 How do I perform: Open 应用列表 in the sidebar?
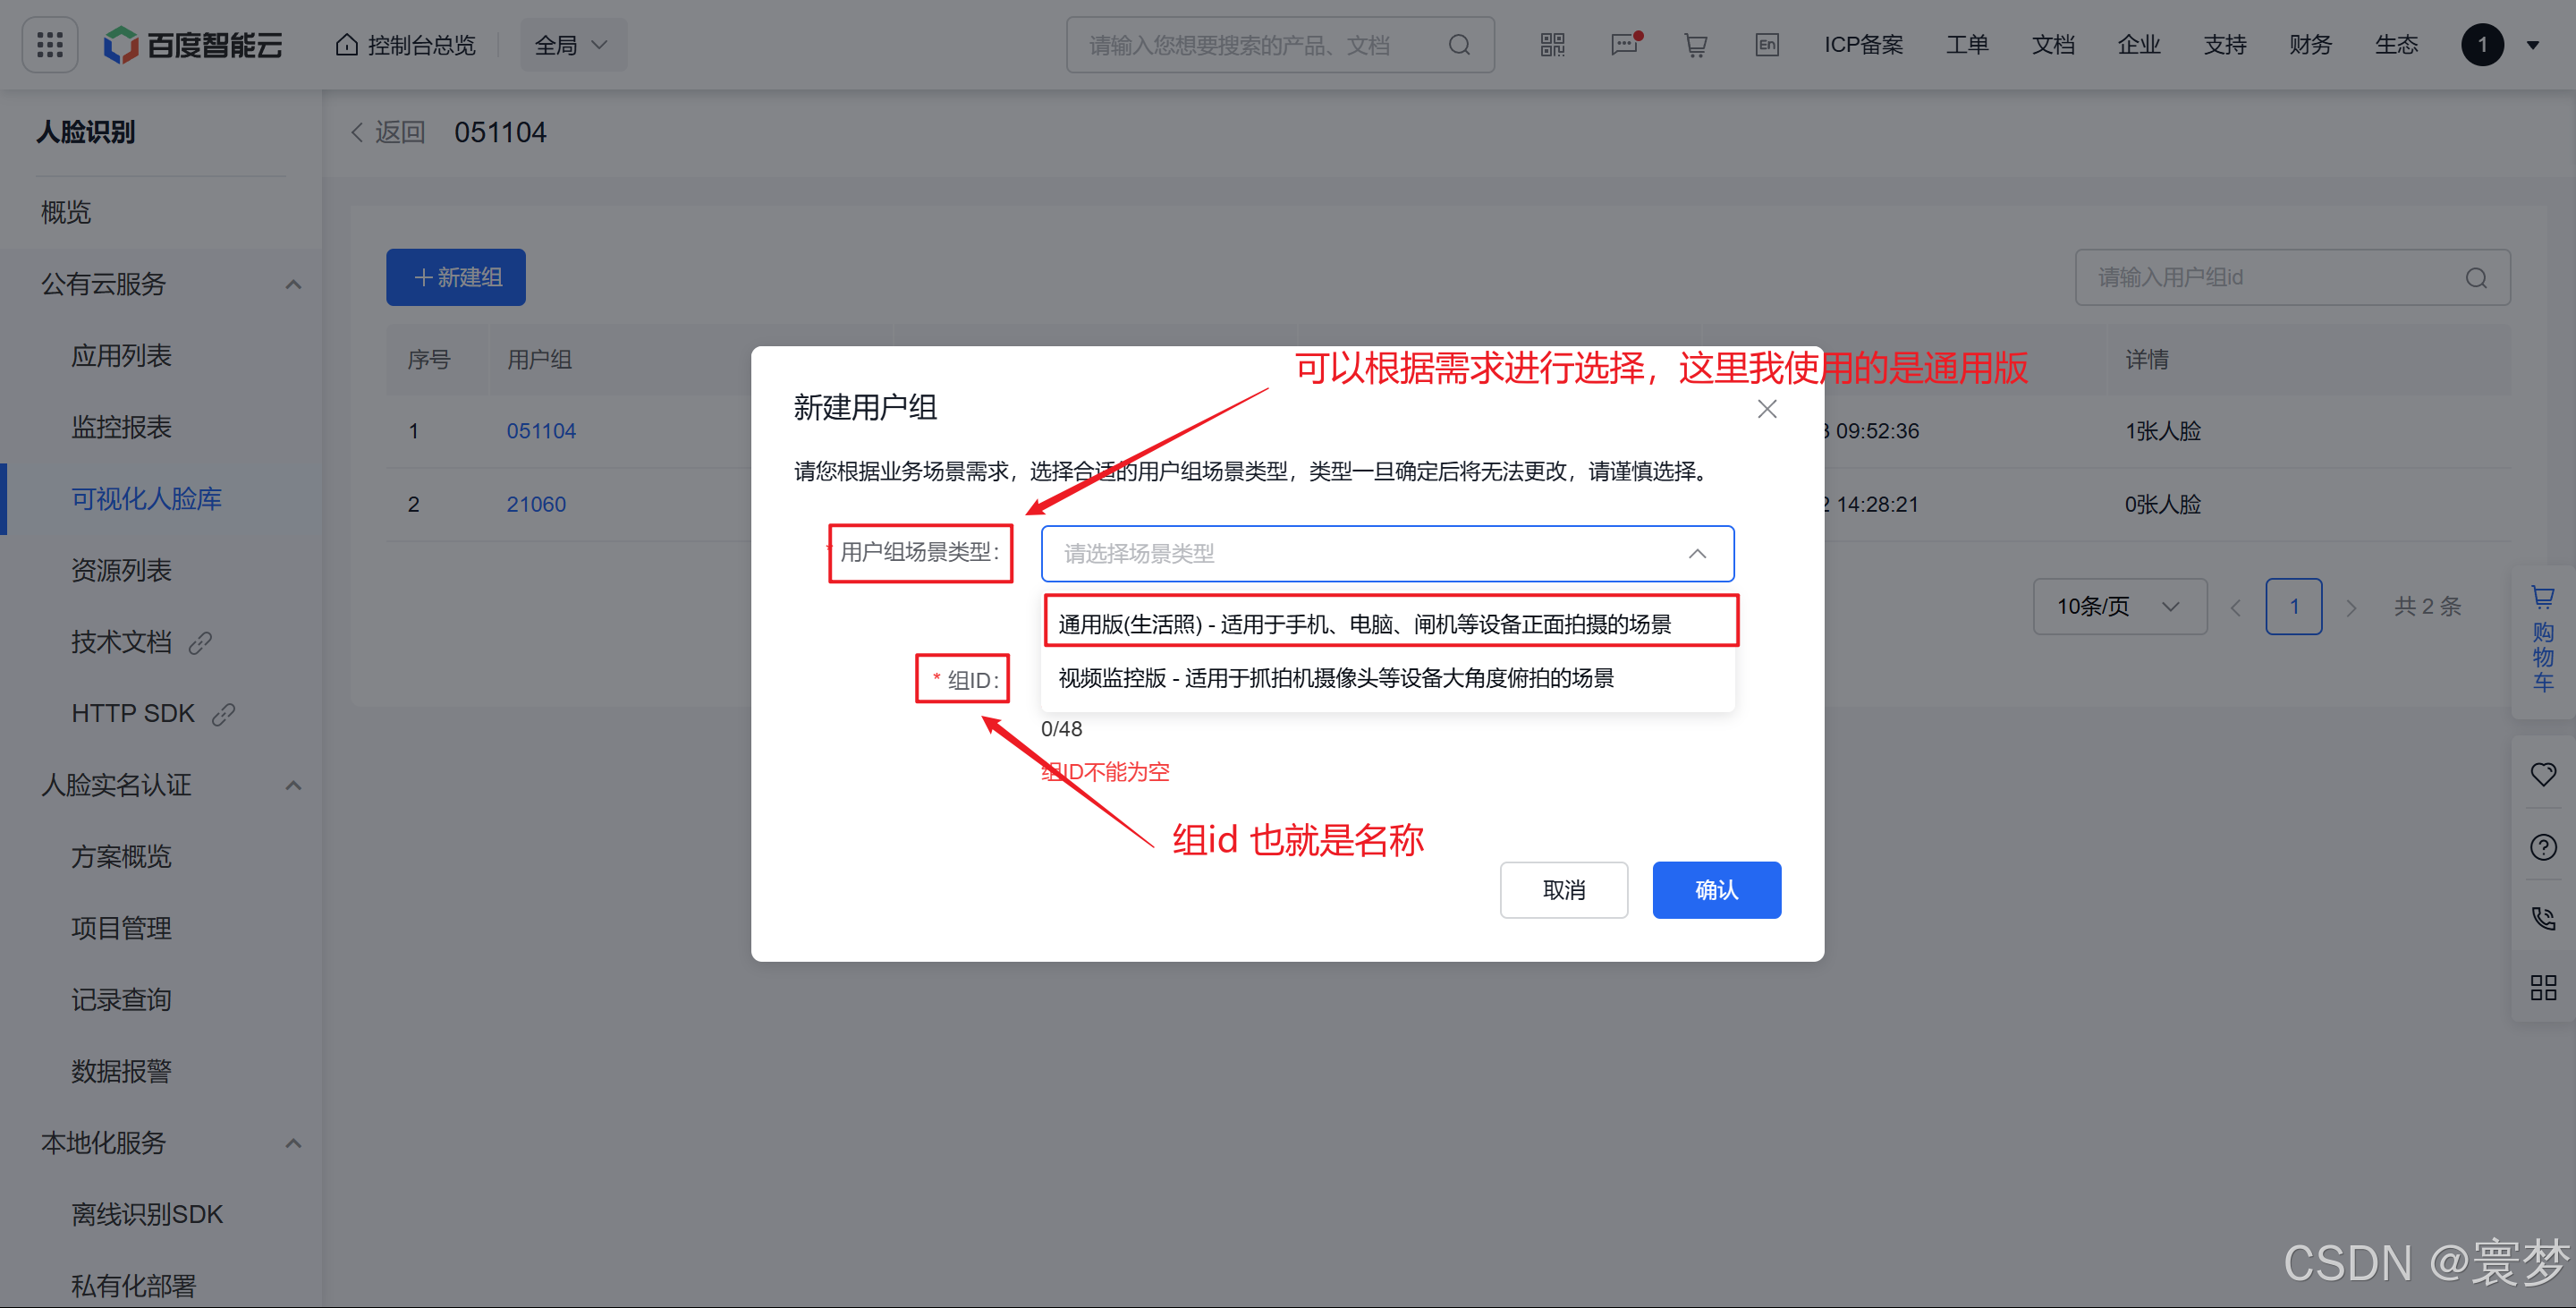(x=122, y=356)
